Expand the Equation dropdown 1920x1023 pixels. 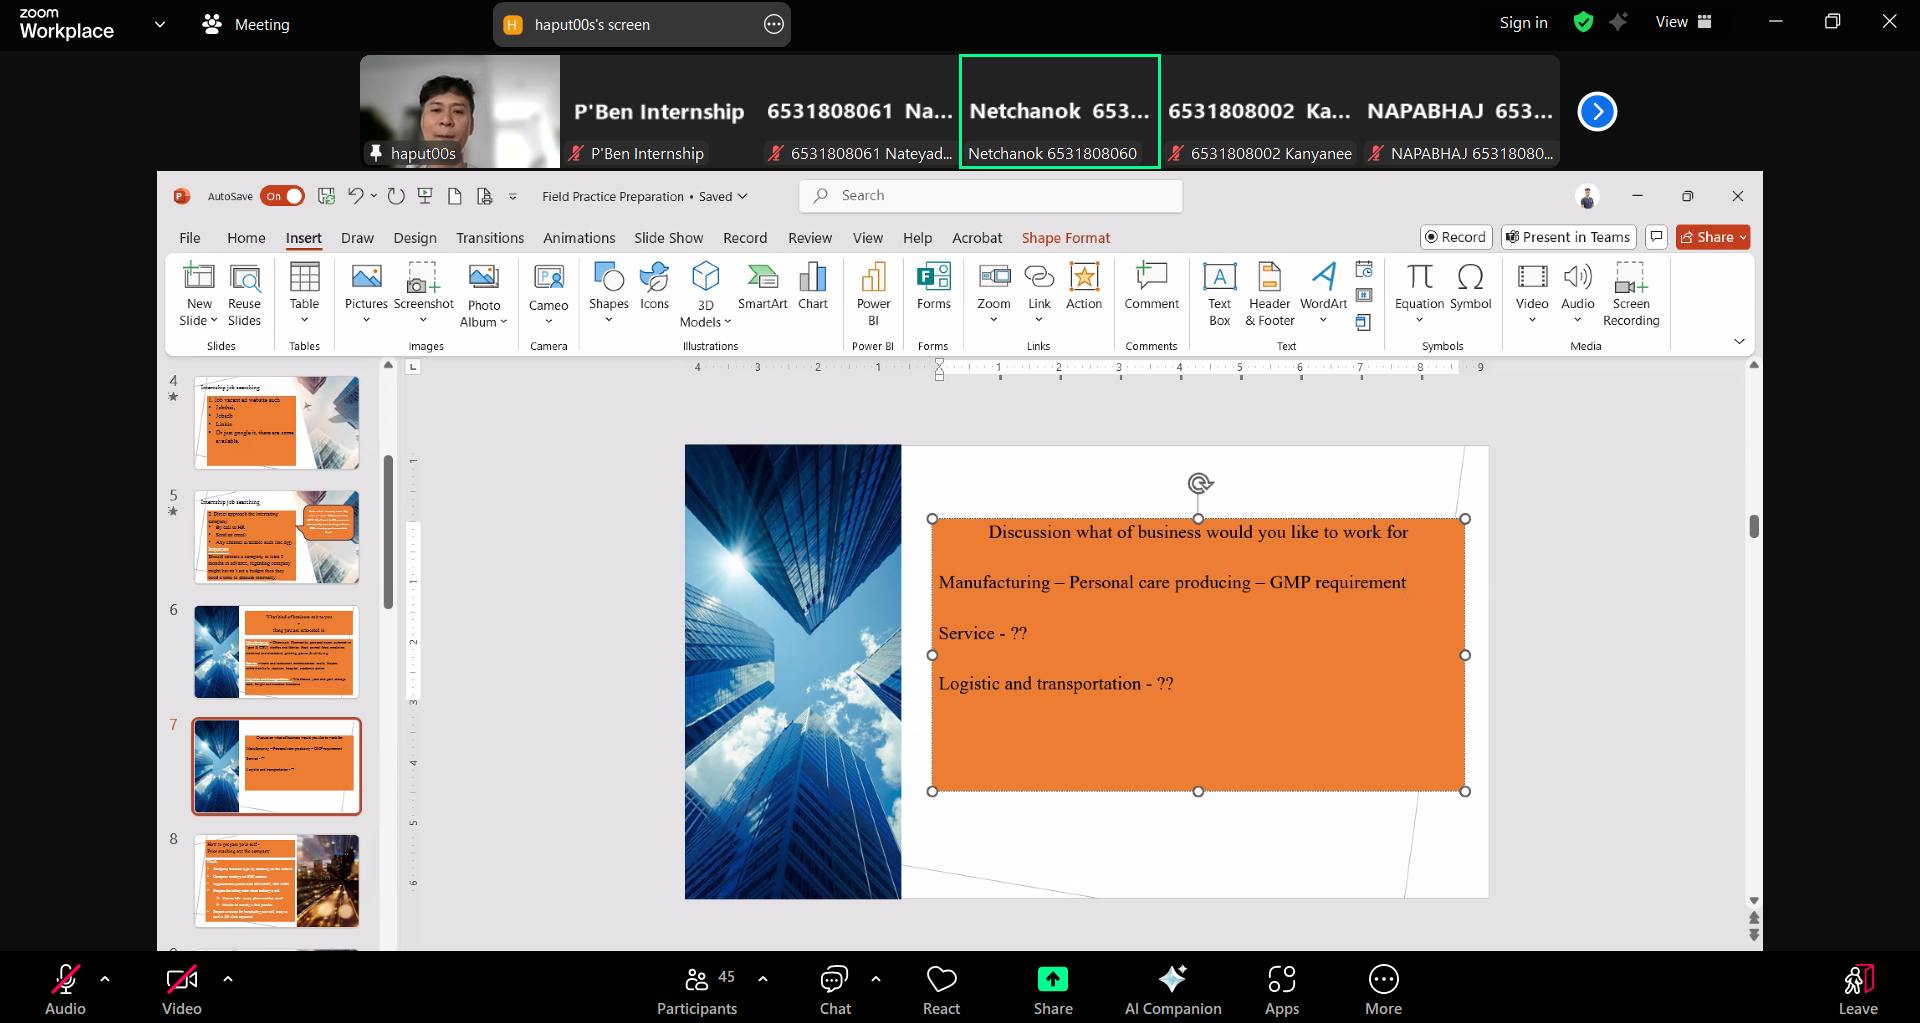coord(1419,320)
